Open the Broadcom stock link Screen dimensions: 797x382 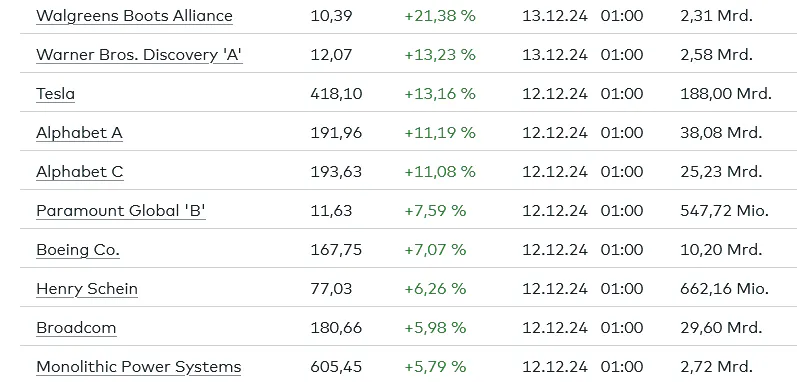click(x=76, y=328)
